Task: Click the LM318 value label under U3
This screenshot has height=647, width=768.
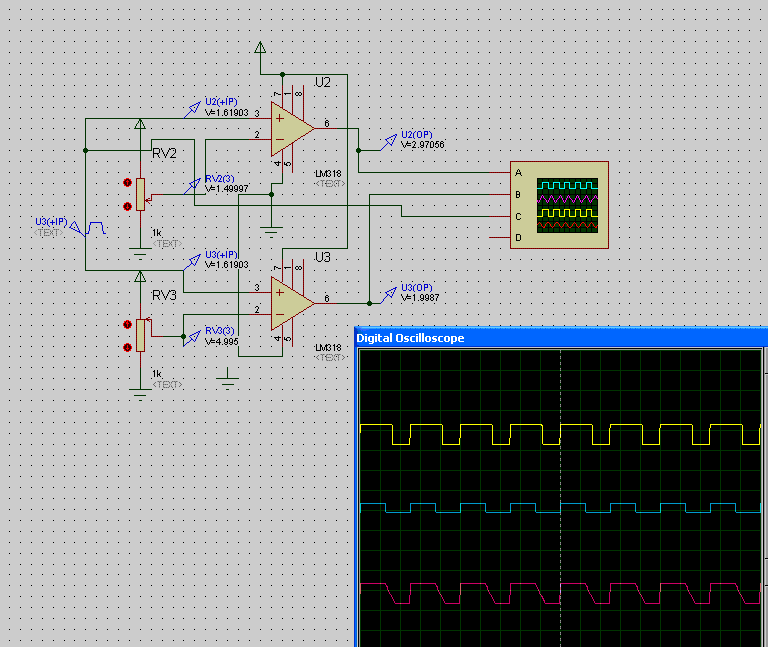Action: [x=328, y=348]
